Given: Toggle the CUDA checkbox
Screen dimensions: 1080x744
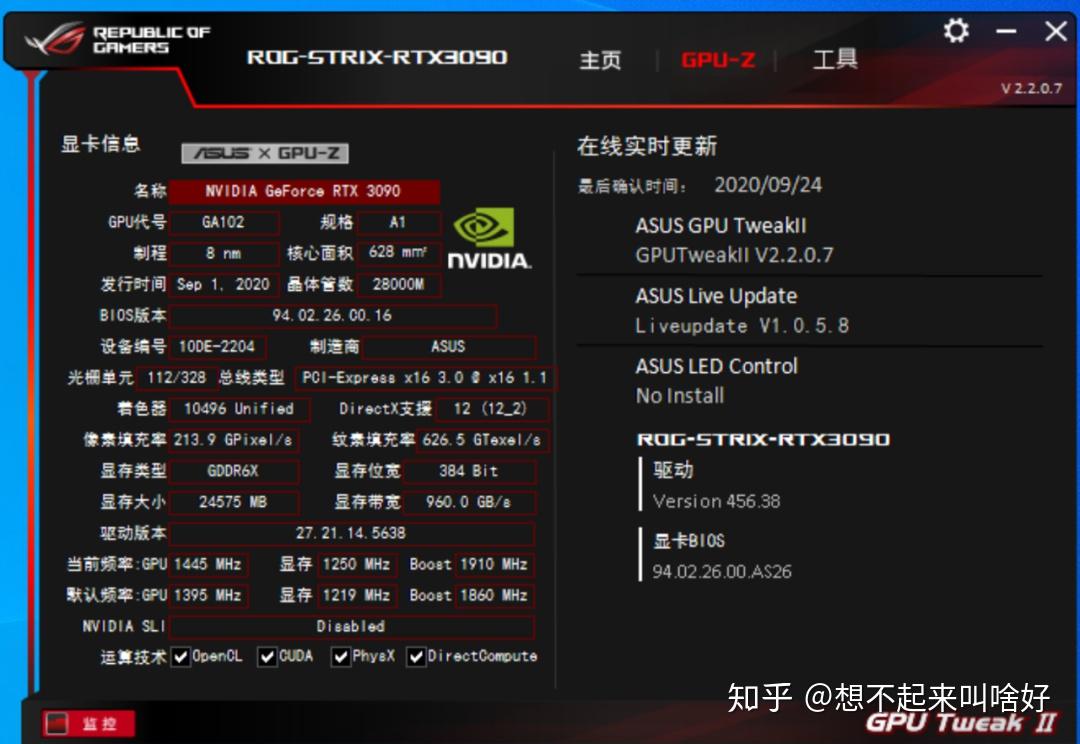Looking at the screenshot, I should [267, 657].
